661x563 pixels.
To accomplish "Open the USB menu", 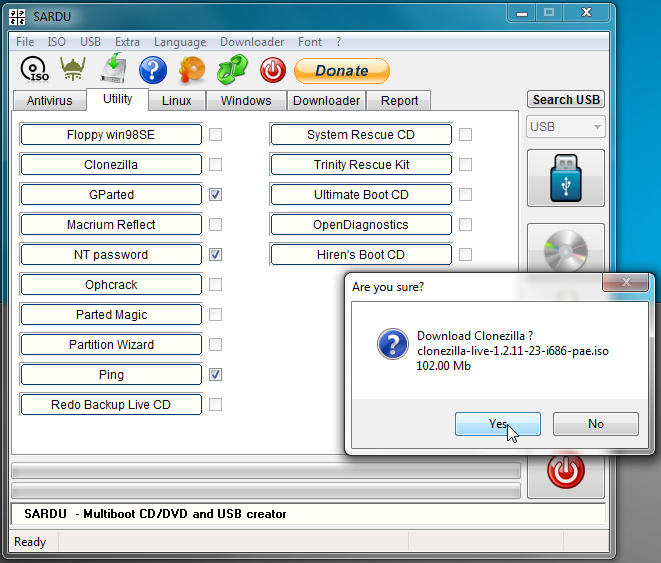I will click(x=90, y=42).
